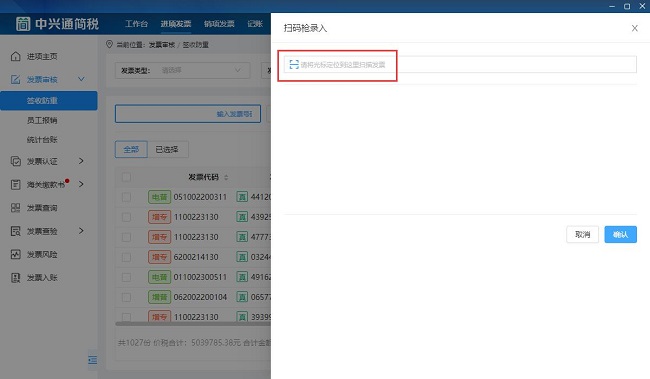The image size is (650, 379).
Task: Click the 增专 tag on row 6200214130
Action: (159, 257)
